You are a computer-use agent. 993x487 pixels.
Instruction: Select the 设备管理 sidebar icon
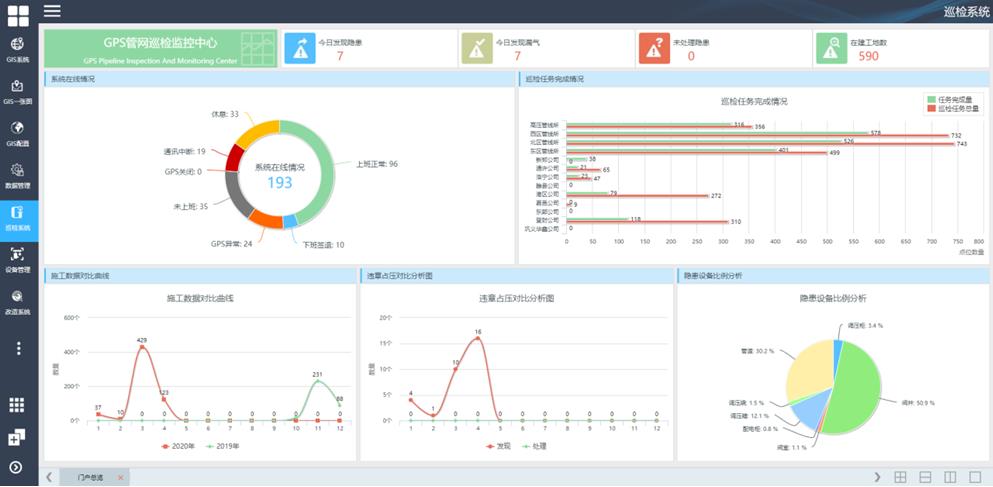click(18, 259)
